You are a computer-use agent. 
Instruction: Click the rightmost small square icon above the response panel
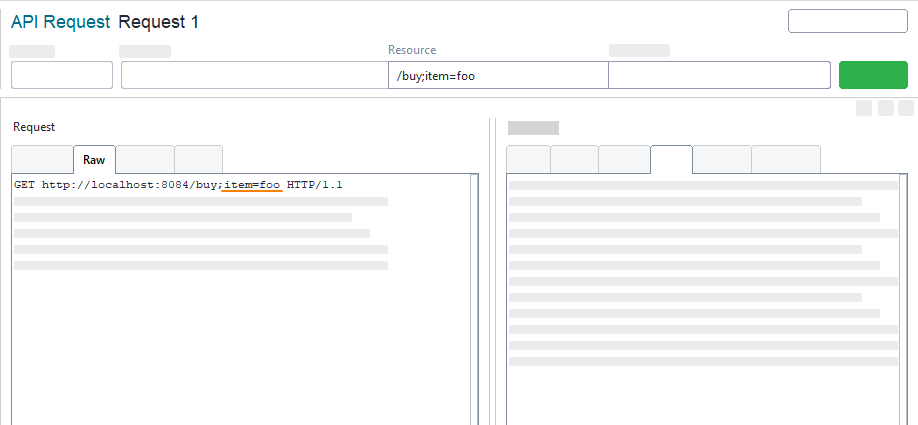tap(906, 108)
